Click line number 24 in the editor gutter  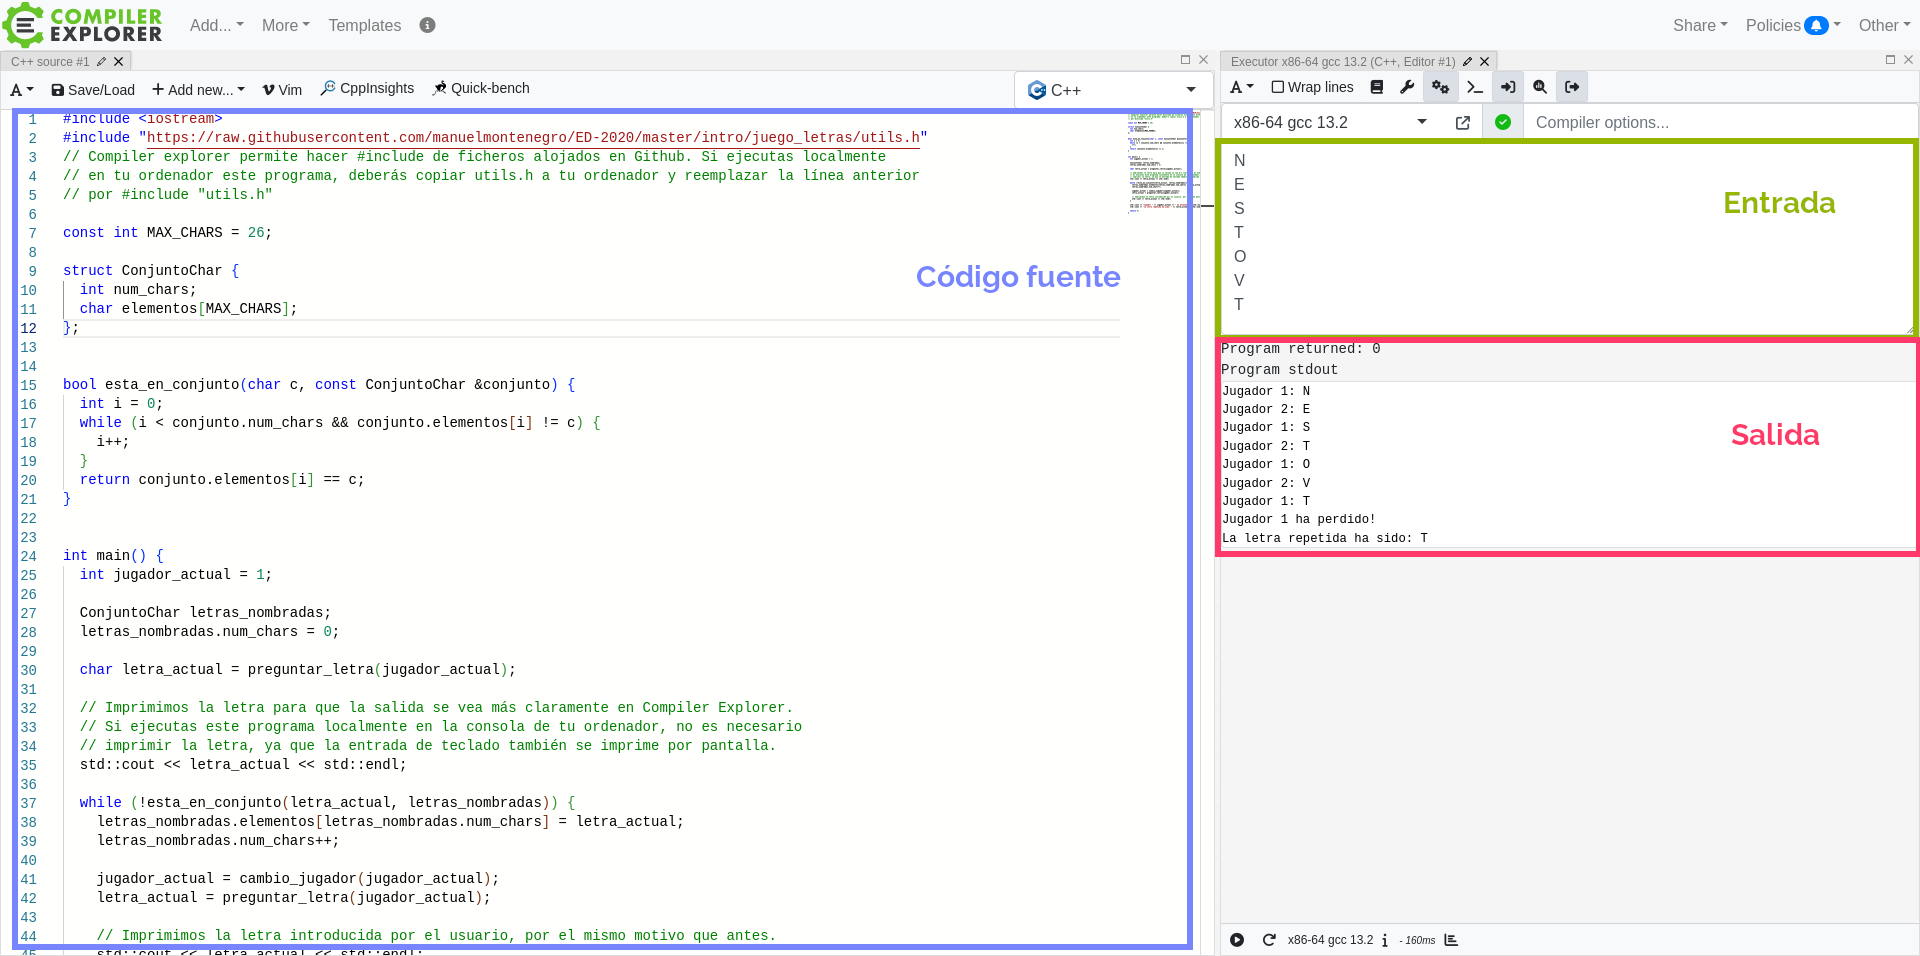(x=28, y=556)
